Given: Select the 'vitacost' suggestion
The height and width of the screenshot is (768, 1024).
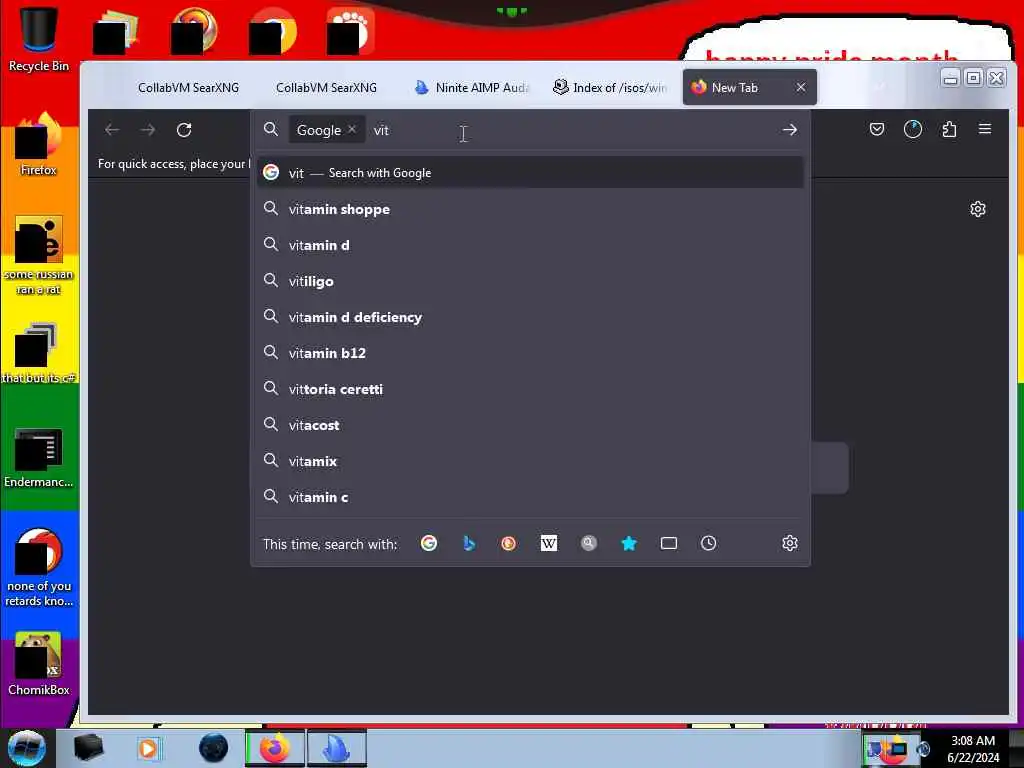Looking at the screenshot, I should 530,424.
